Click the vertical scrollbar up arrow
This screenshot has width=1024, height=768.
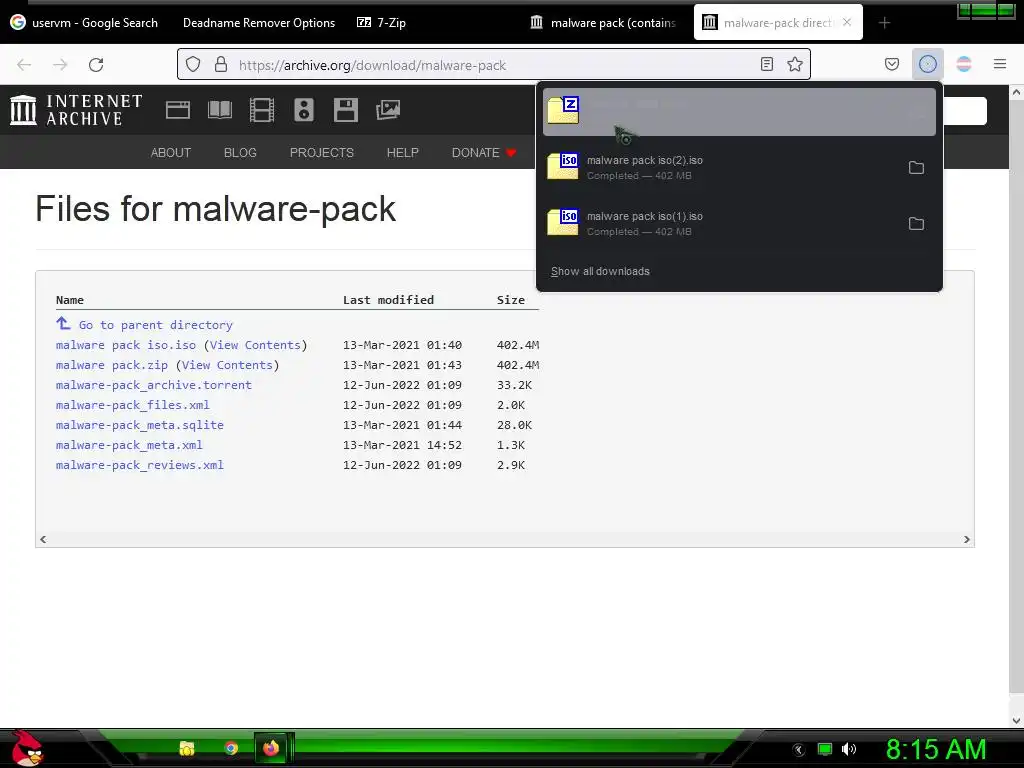point(1016,92)
